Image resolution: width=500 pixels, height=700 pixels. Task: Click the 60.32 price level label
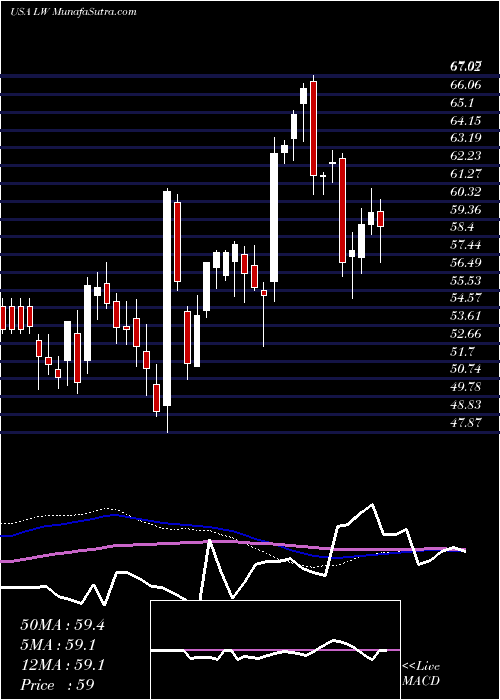(466, 192)
